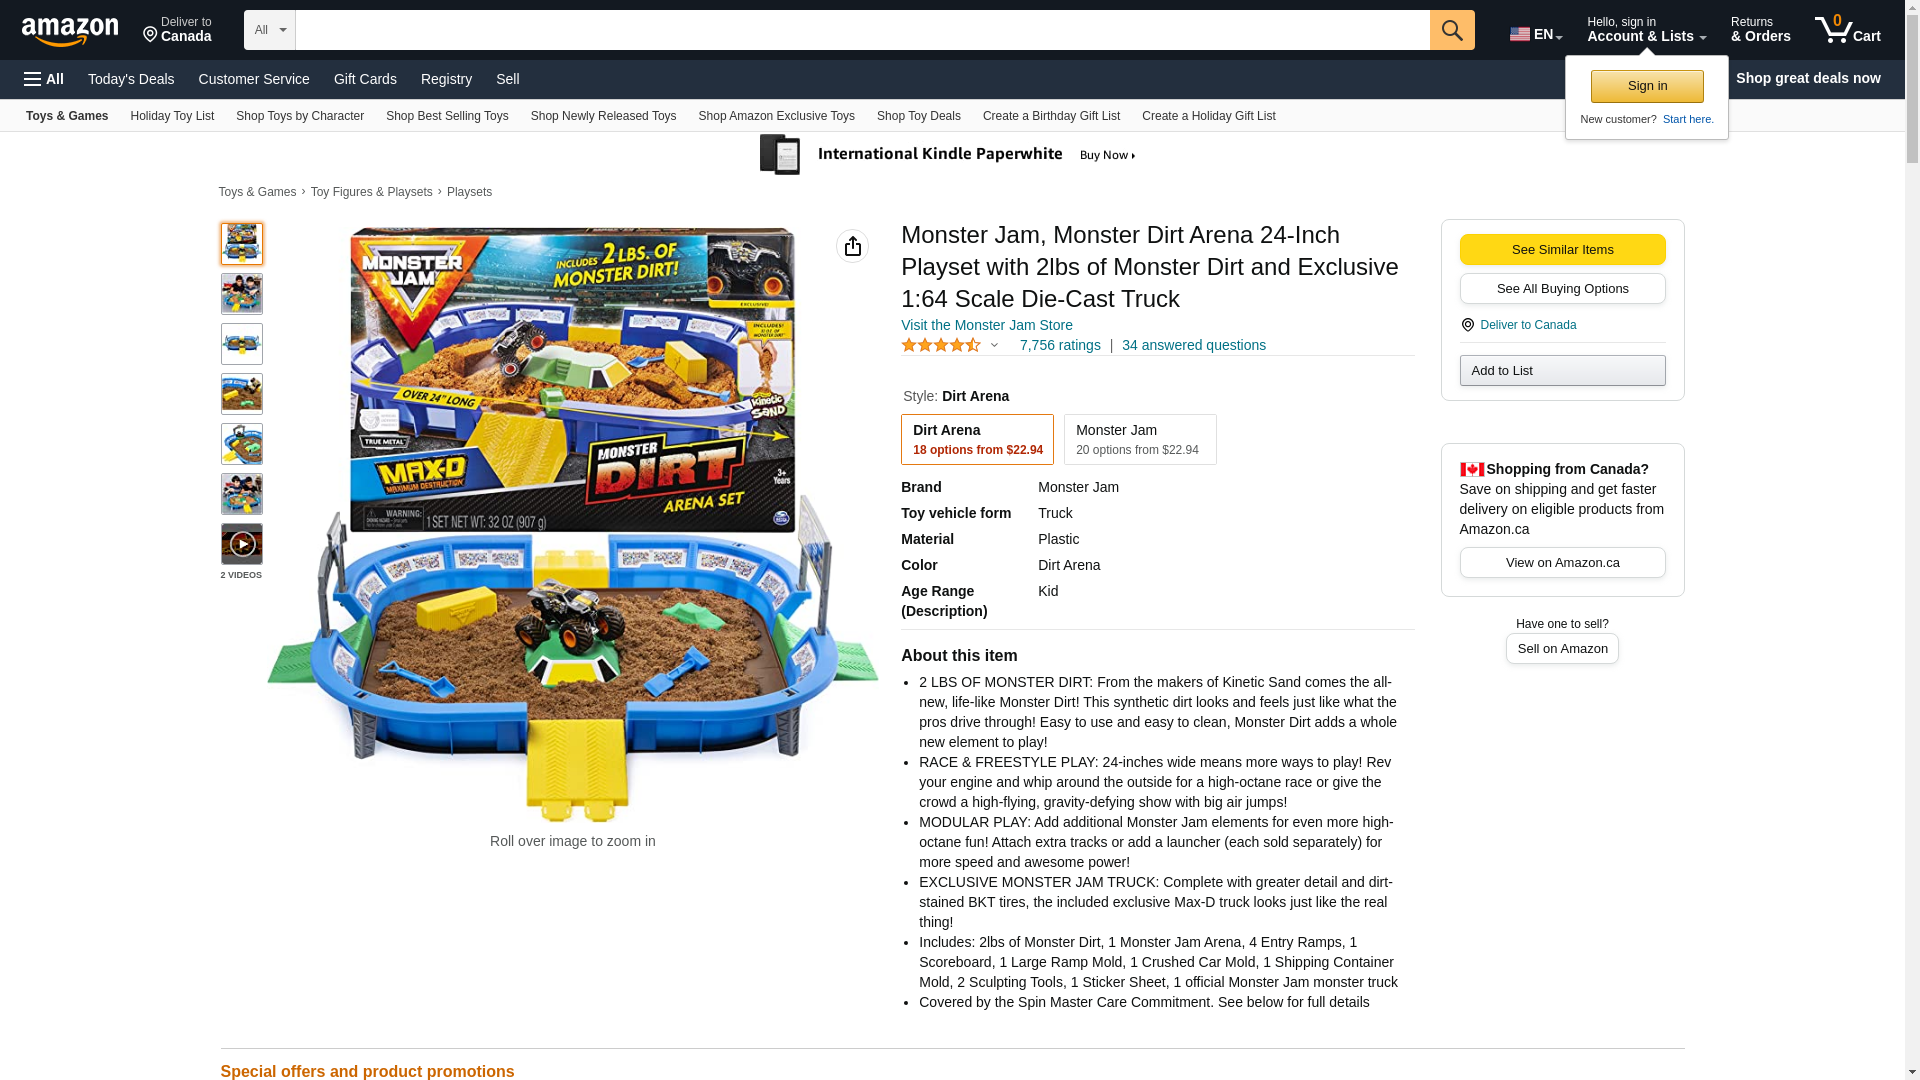Select the second product image thumbnail

point(242,294)
